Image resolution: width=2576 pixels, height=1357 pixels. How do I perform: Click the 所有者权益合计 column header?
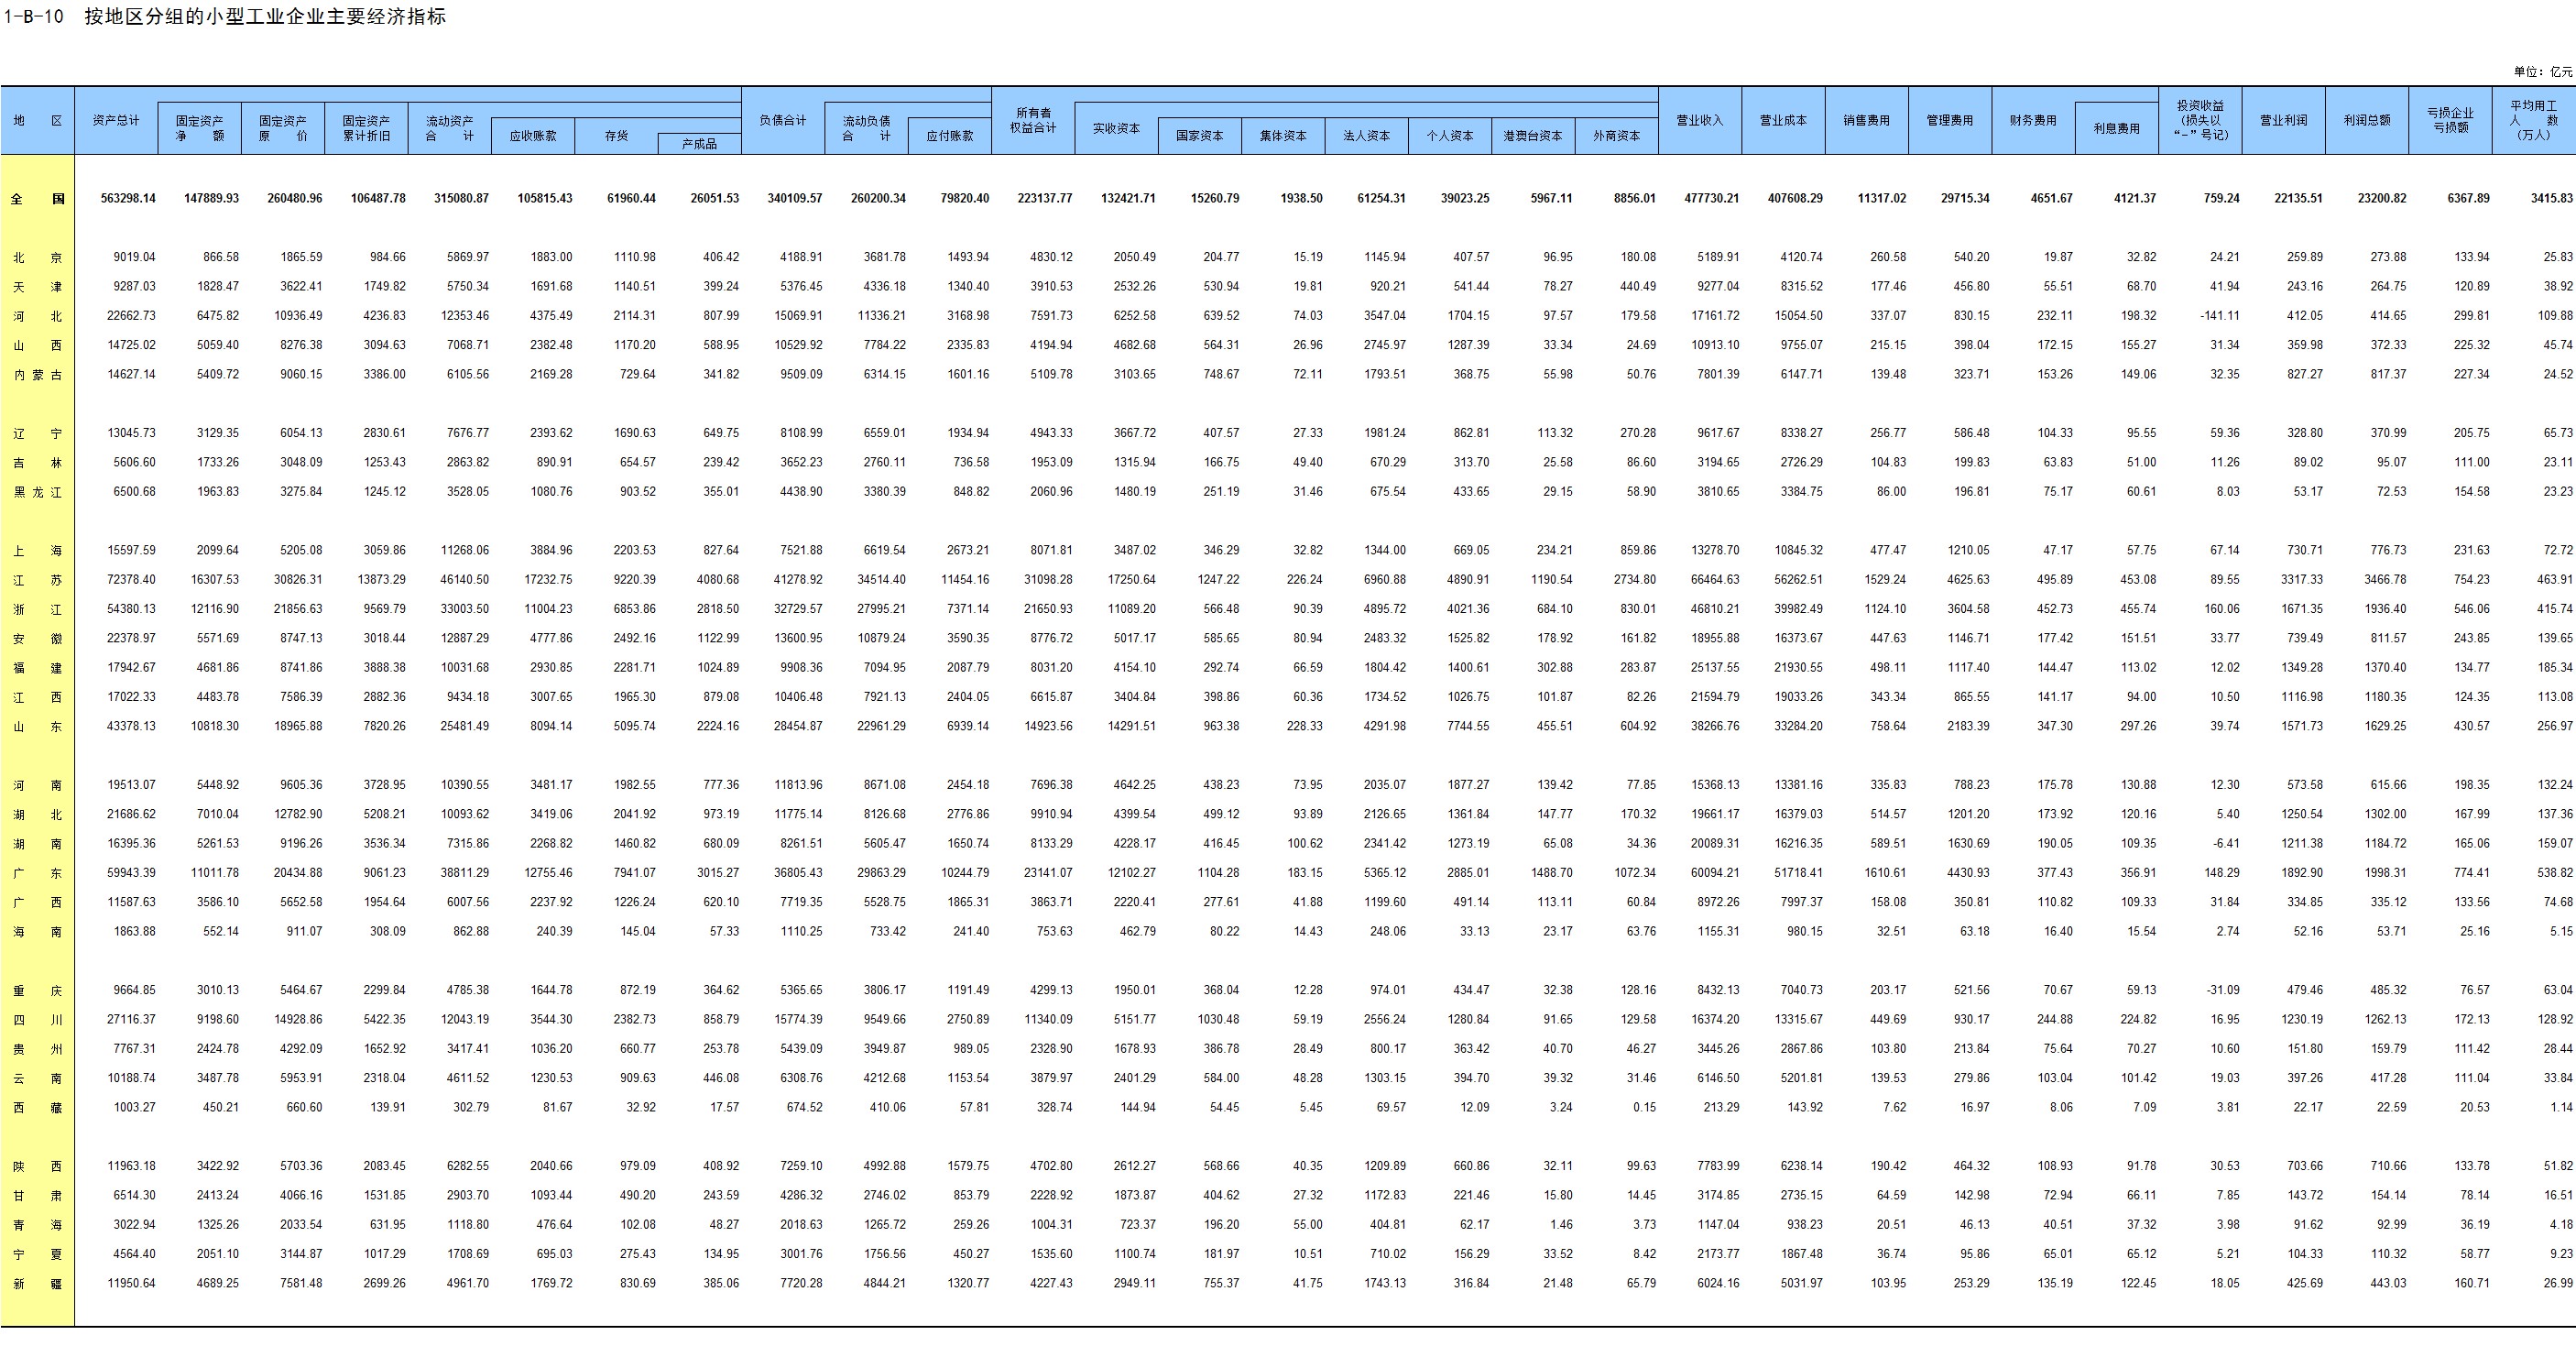point(1033,120)
